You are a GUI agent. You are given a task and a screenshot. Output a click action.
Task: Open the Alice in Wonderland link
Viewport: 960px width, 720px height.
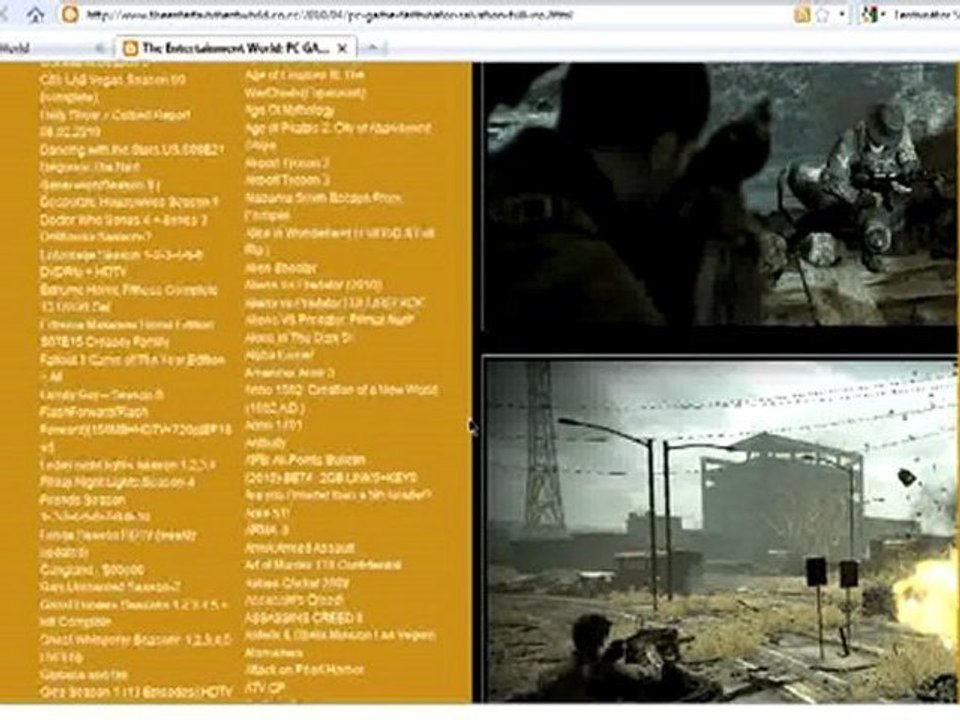(340, 241)
